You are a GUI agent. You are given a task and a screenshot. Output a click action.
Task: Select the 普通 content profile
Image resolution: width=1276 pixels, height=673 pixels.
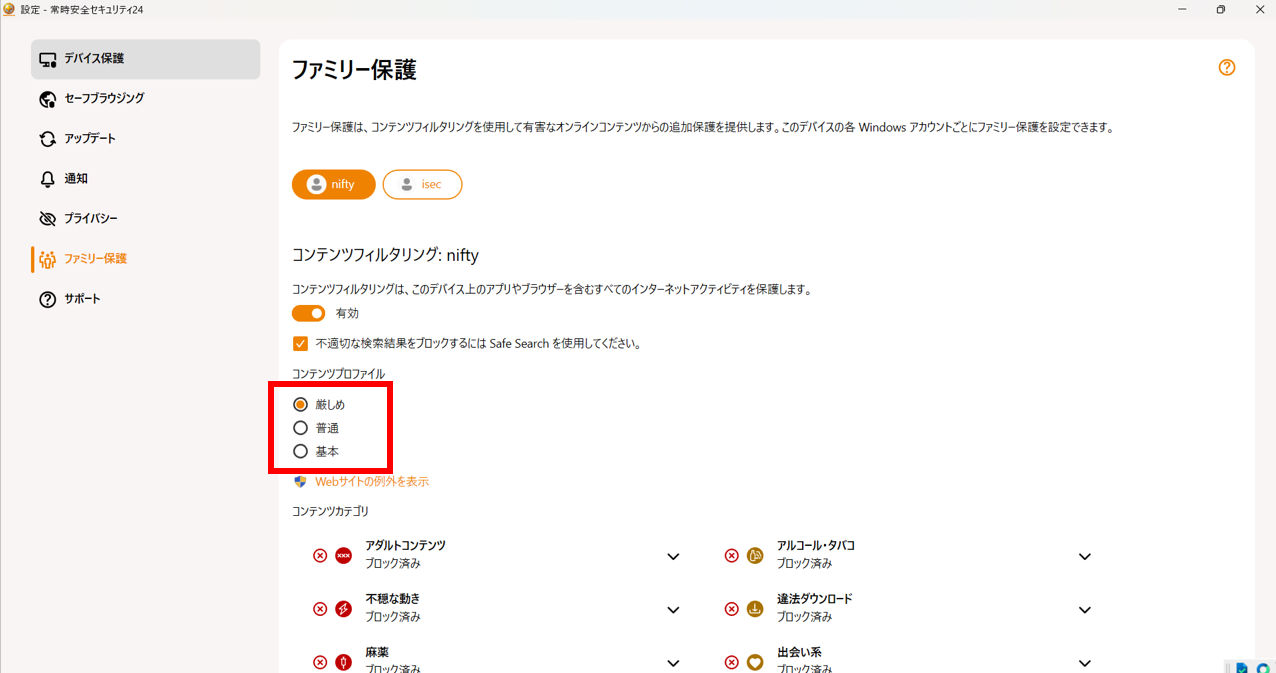point(301,427)
